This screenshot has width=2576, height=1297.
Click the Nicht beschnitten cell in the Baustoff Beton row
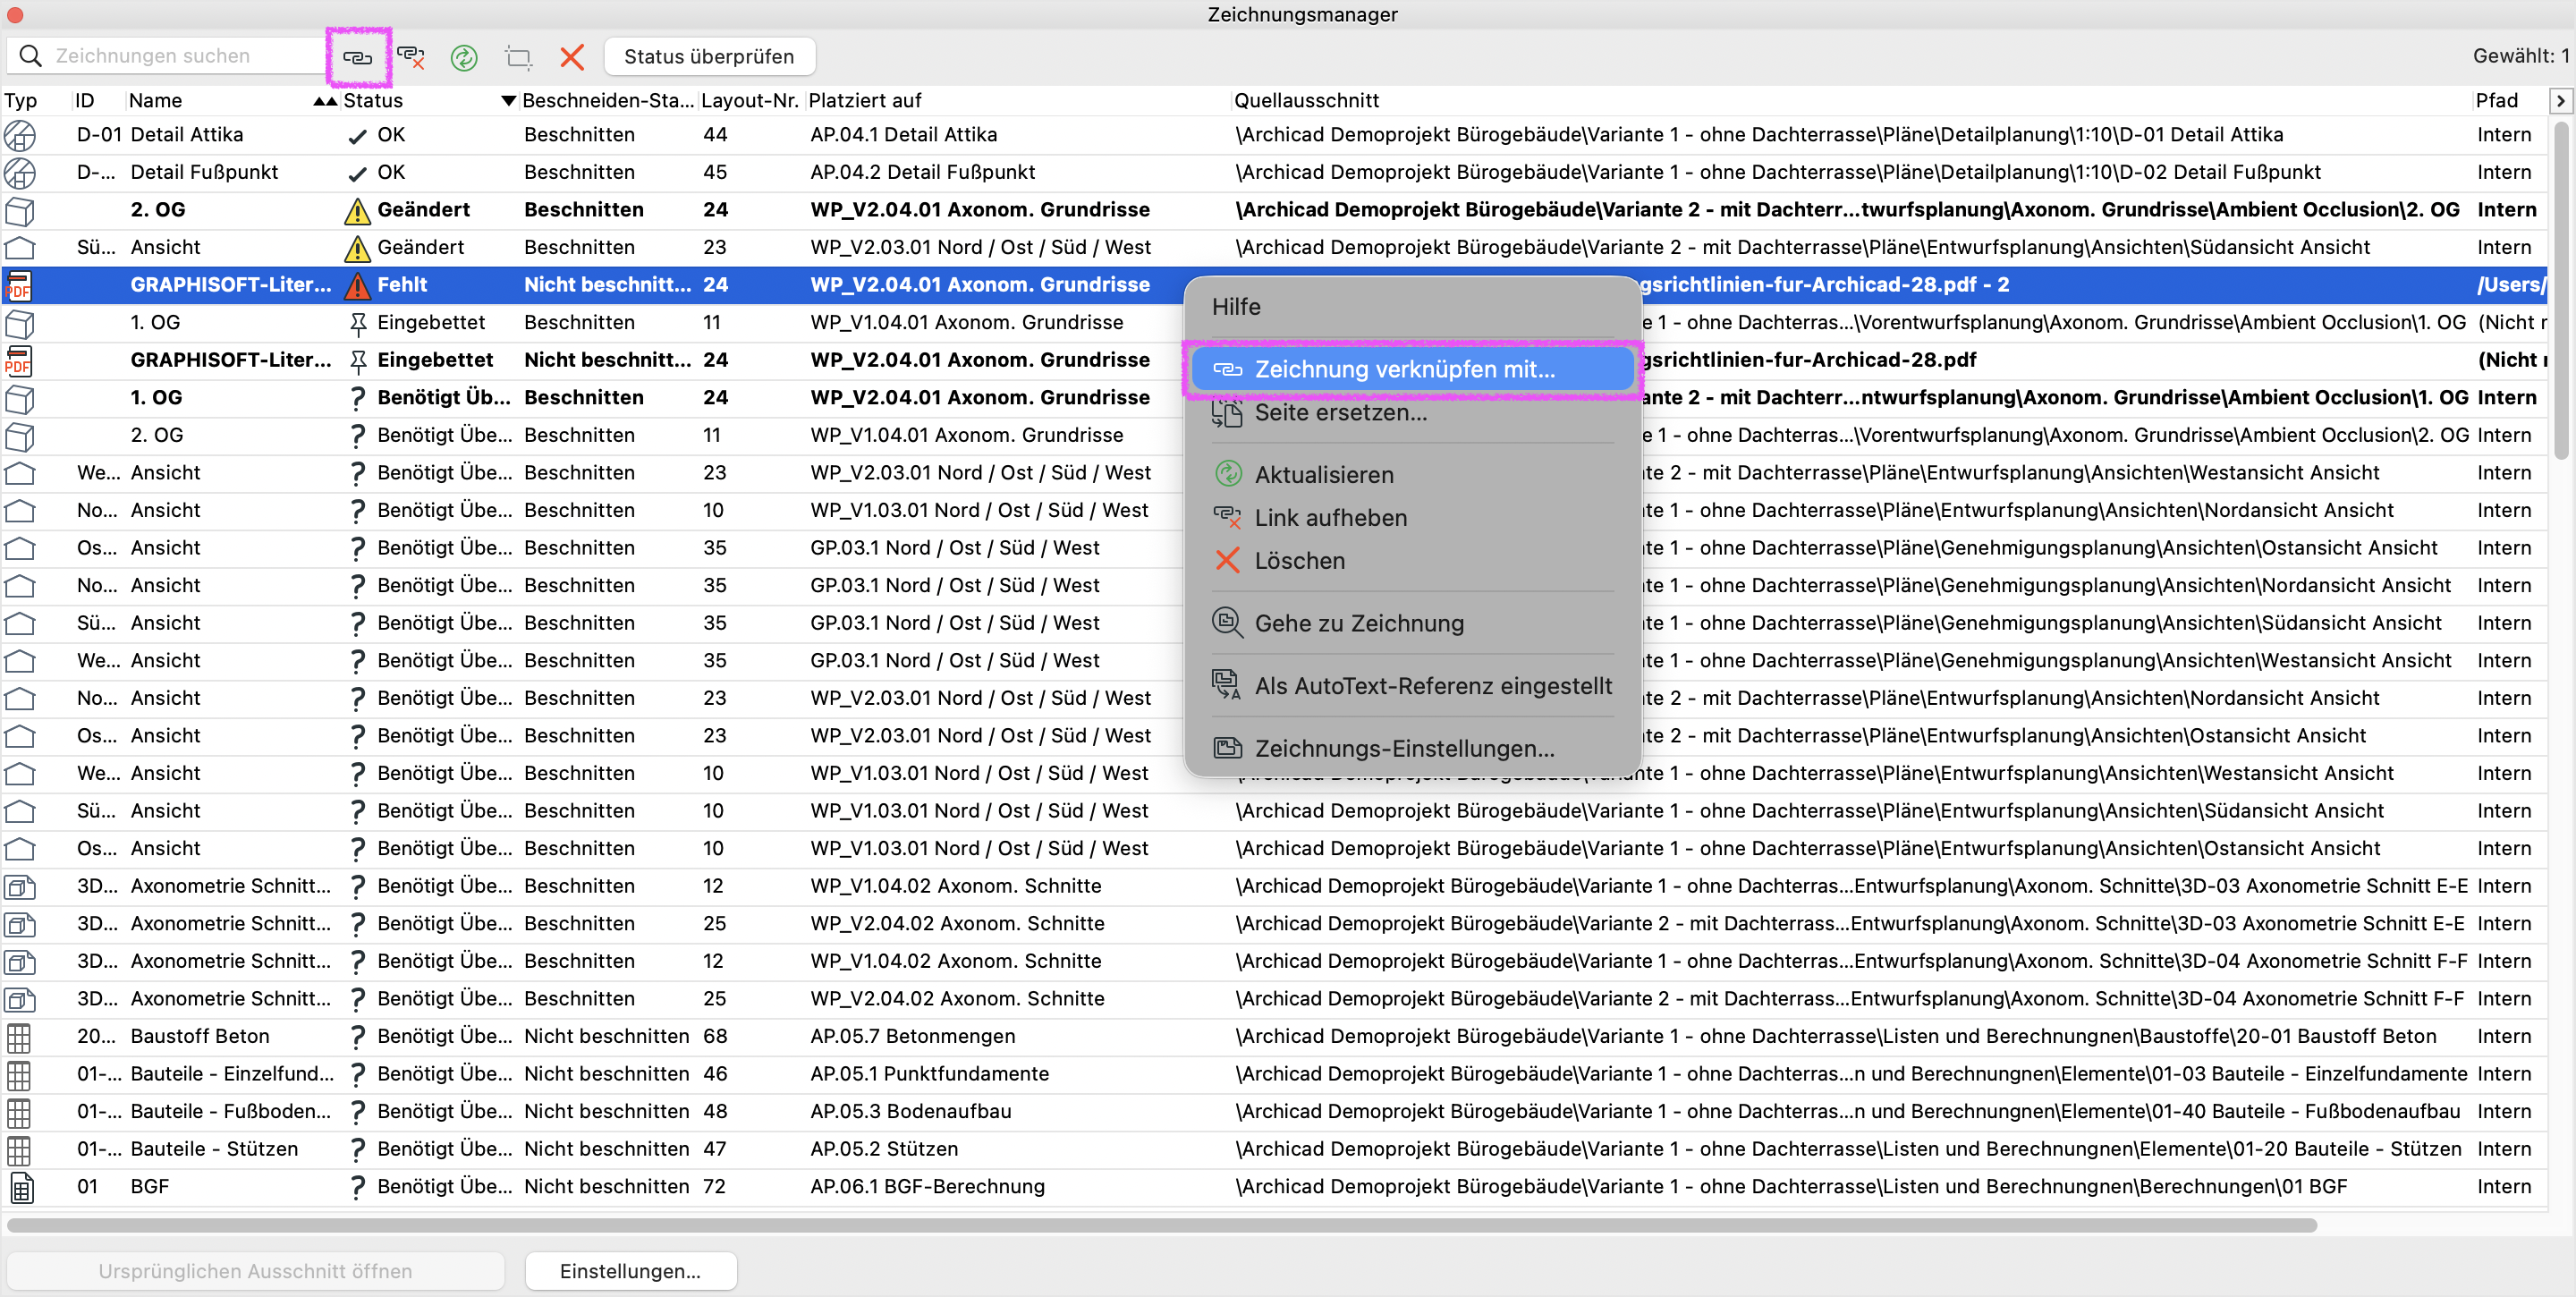point(606,1037)
